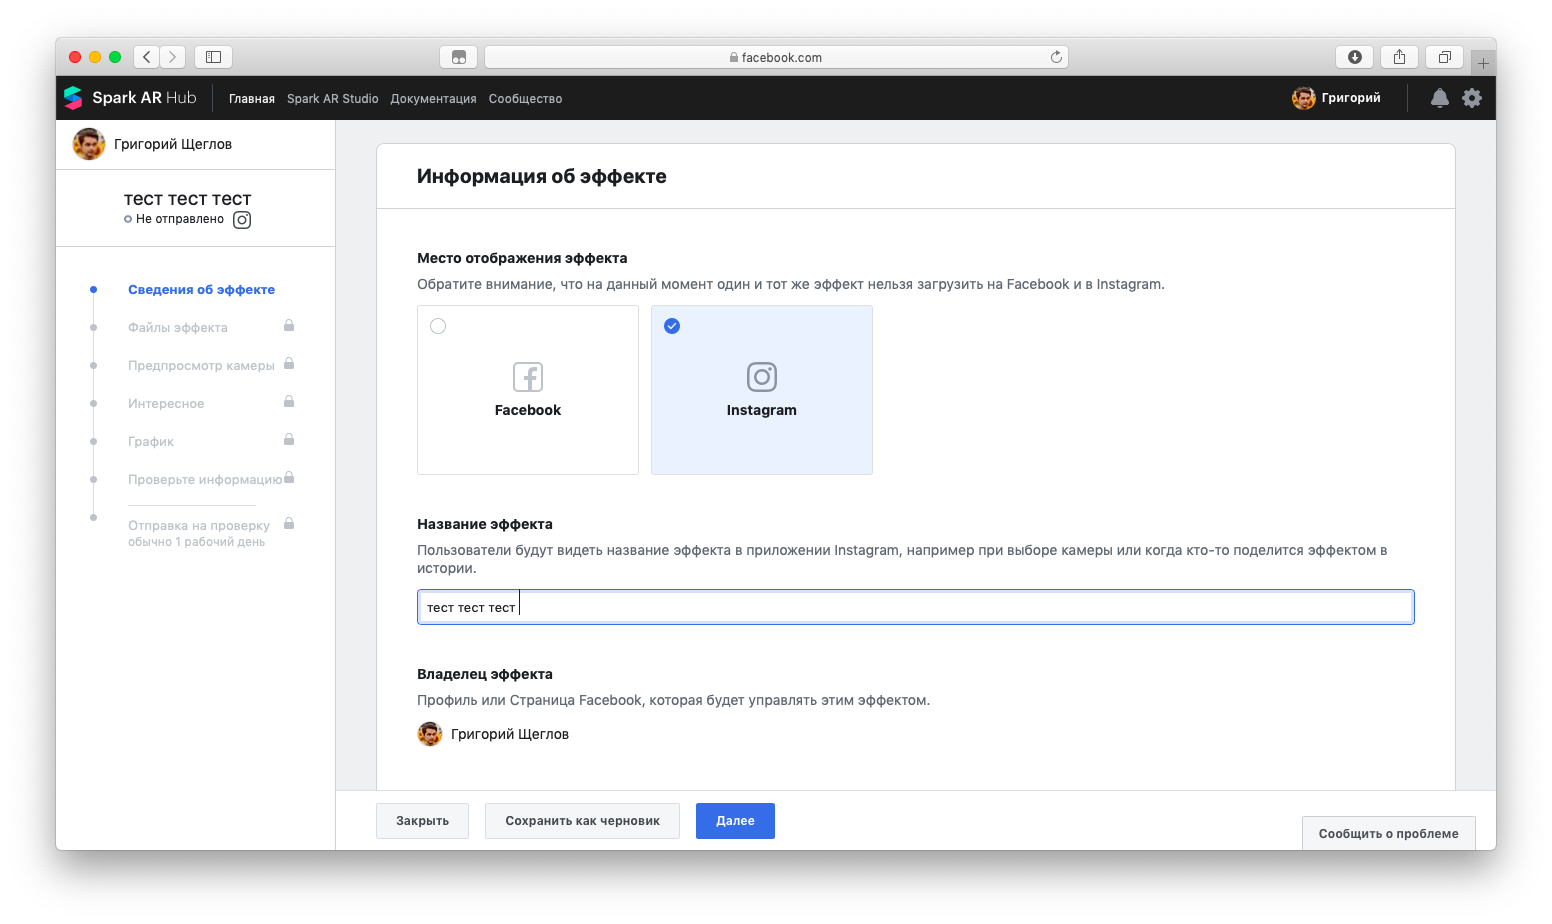Select Сведения об эффекте step

pyautogui.click(x=201, y=290)
